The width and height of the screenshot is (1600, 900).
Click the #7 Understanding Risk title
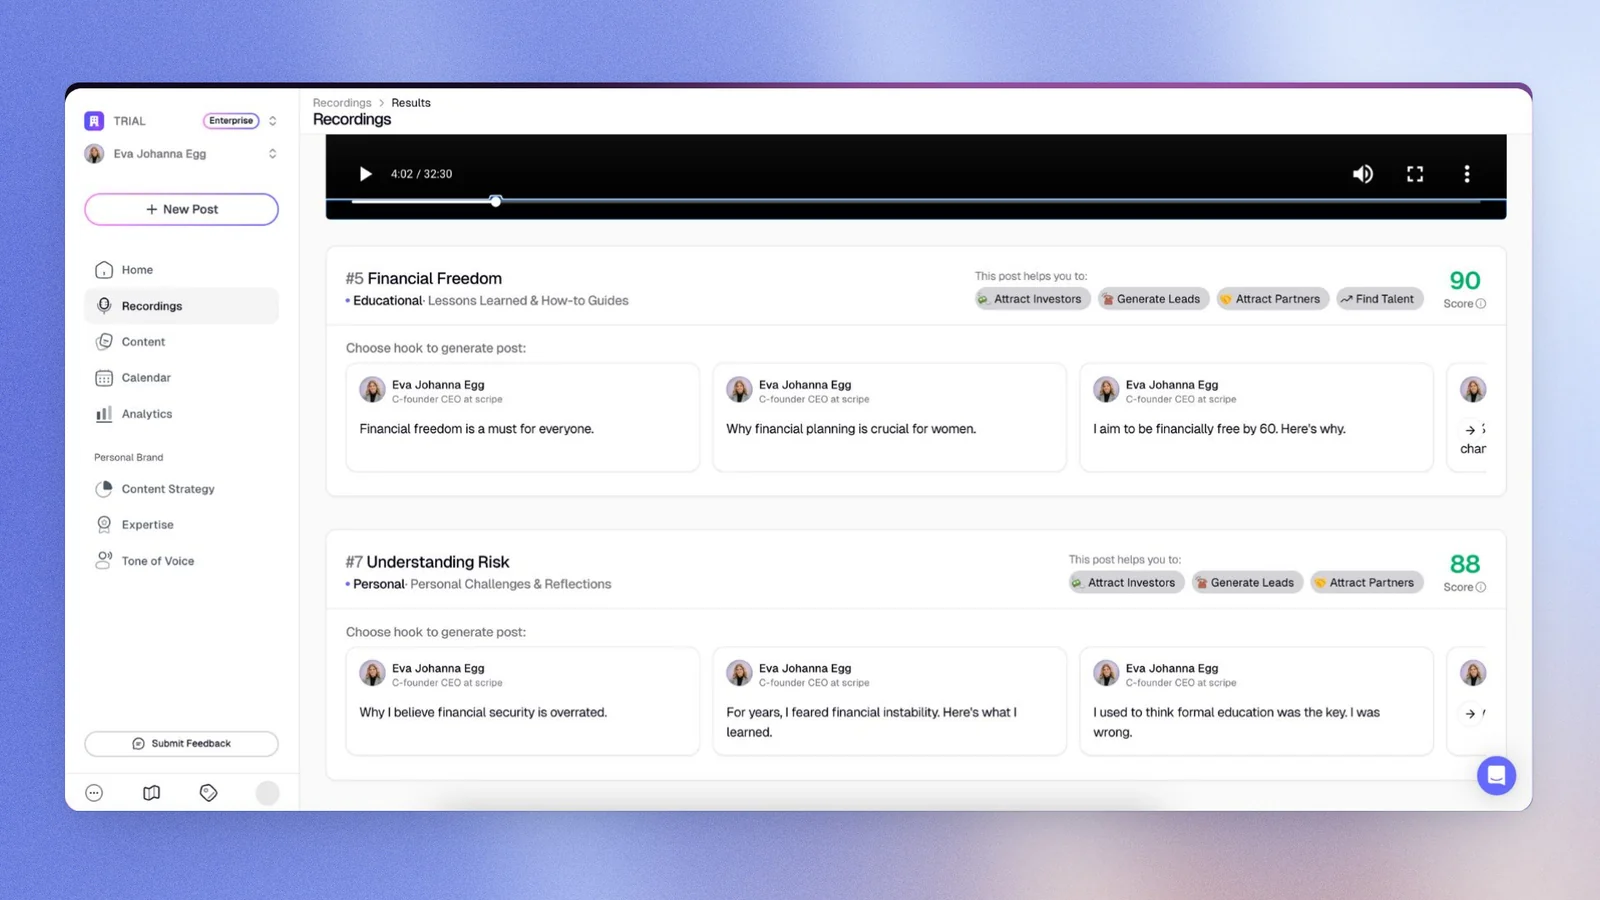tap(427, 562)
